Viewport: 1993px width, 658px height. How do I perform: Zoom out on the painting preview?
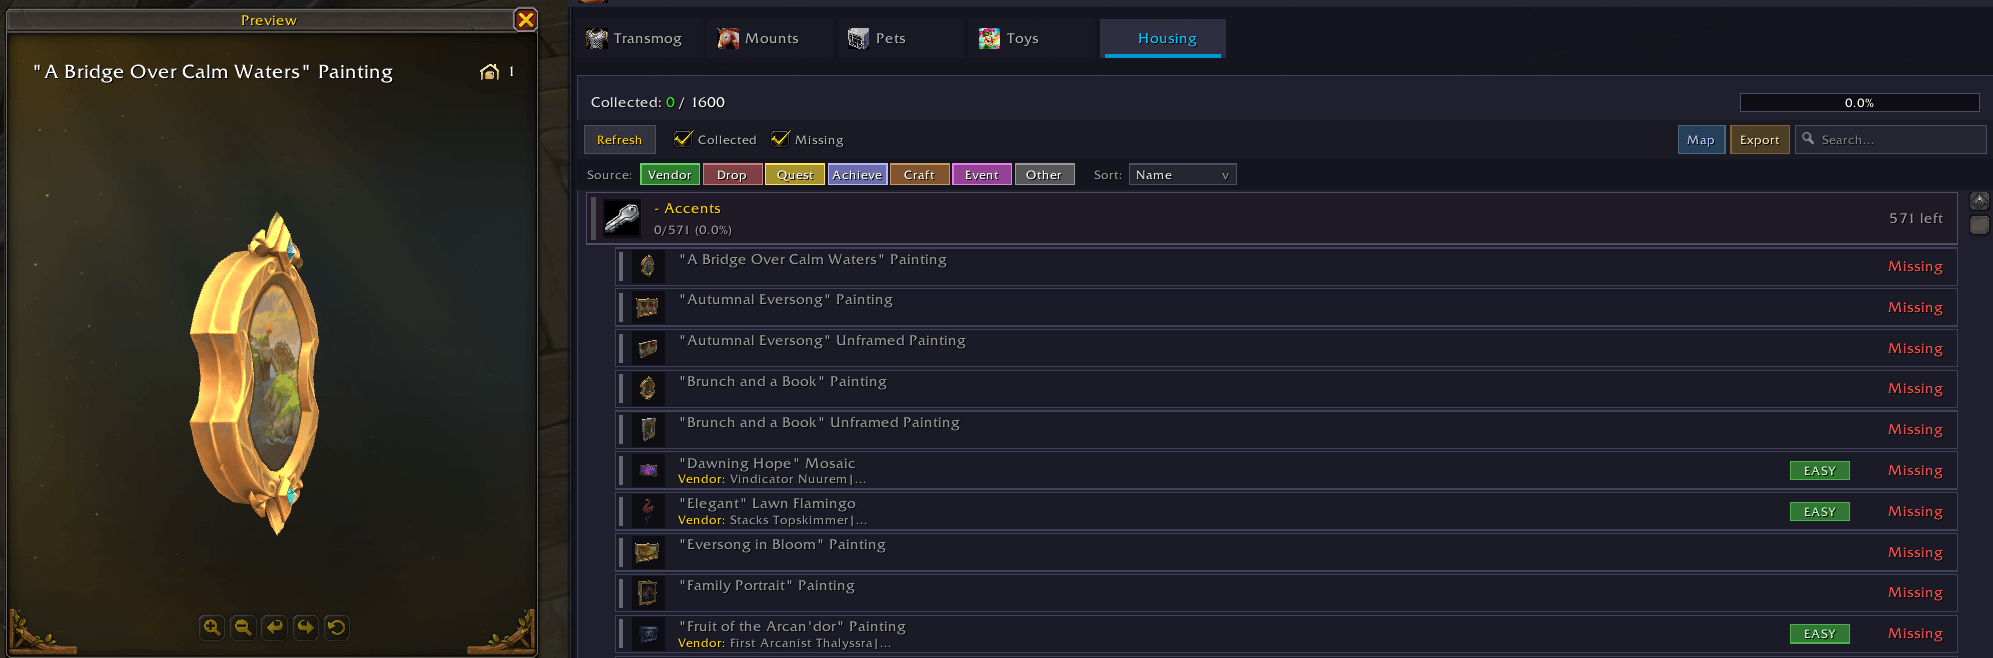point(243,628)
